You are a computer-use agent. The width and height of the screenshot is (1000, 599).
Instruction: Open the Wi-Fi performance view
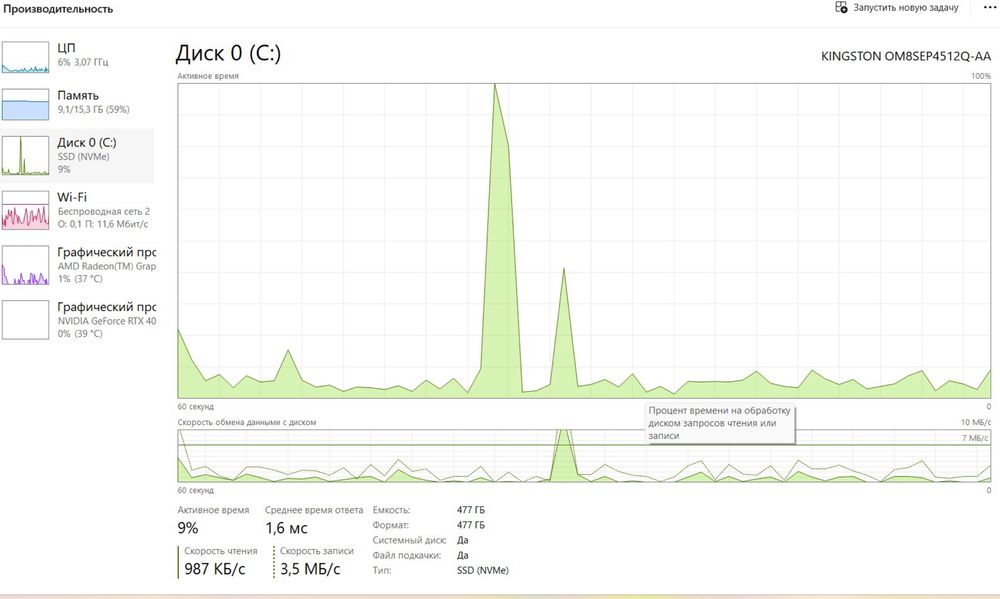coord(77,210)
